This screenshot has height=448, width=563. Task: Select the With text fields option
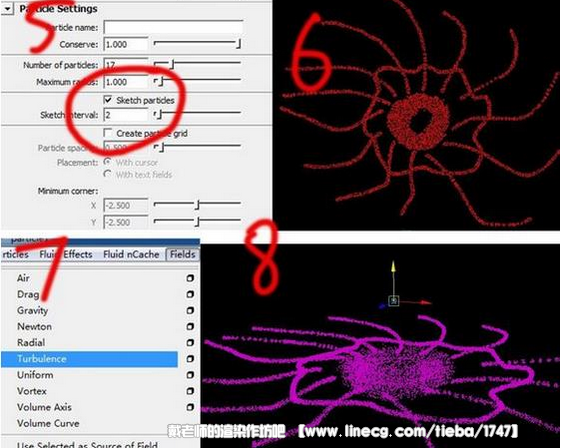click(107, 174)
